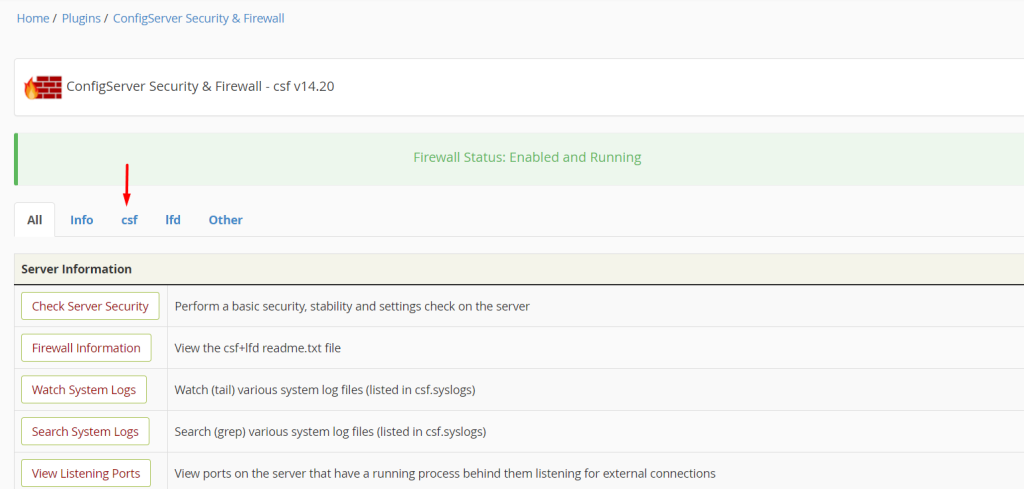Click the Watch System Logs button
This screenshot has height=489, width=1024.
click(x=84, y=390)
